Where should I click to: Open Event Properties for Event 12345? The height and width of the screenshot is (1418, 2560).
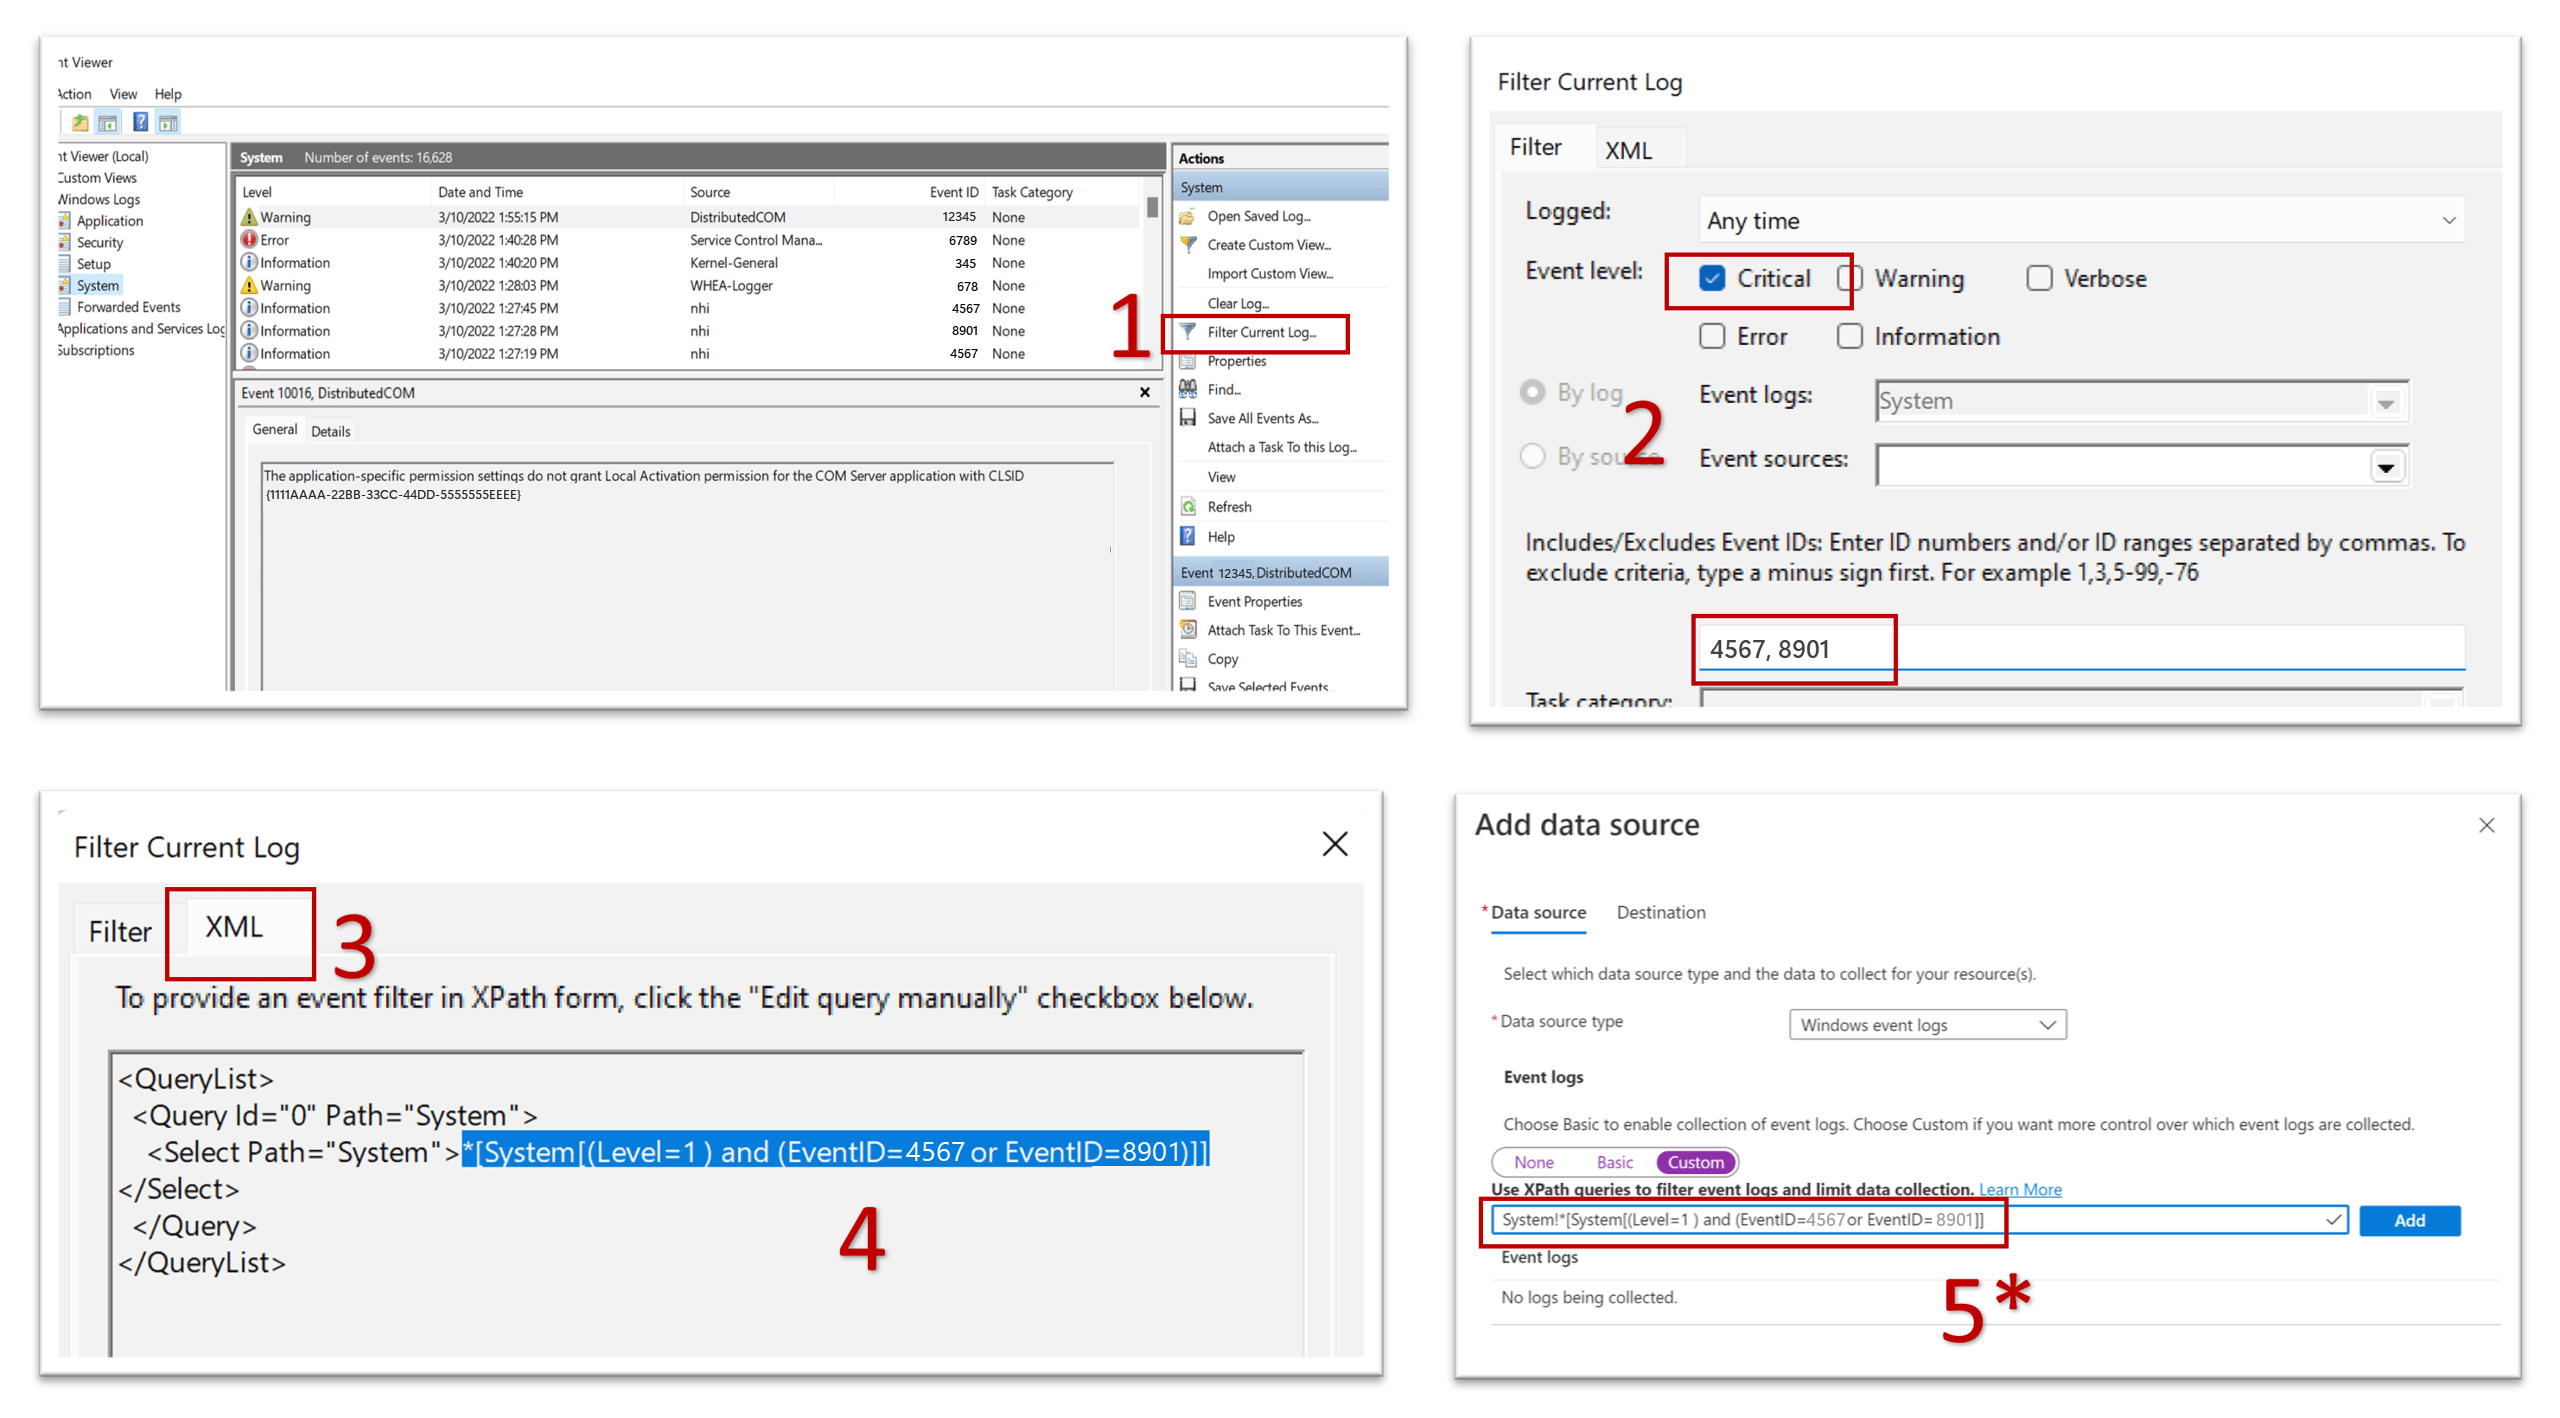click(x=1252, y=601)
